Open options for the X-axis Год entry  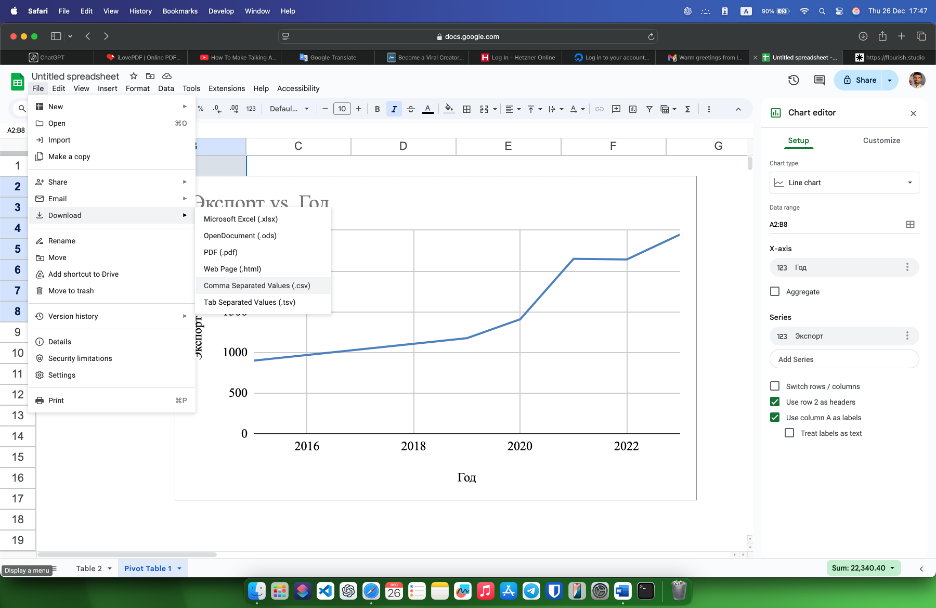pyautogui.click(x=907, y=267)
